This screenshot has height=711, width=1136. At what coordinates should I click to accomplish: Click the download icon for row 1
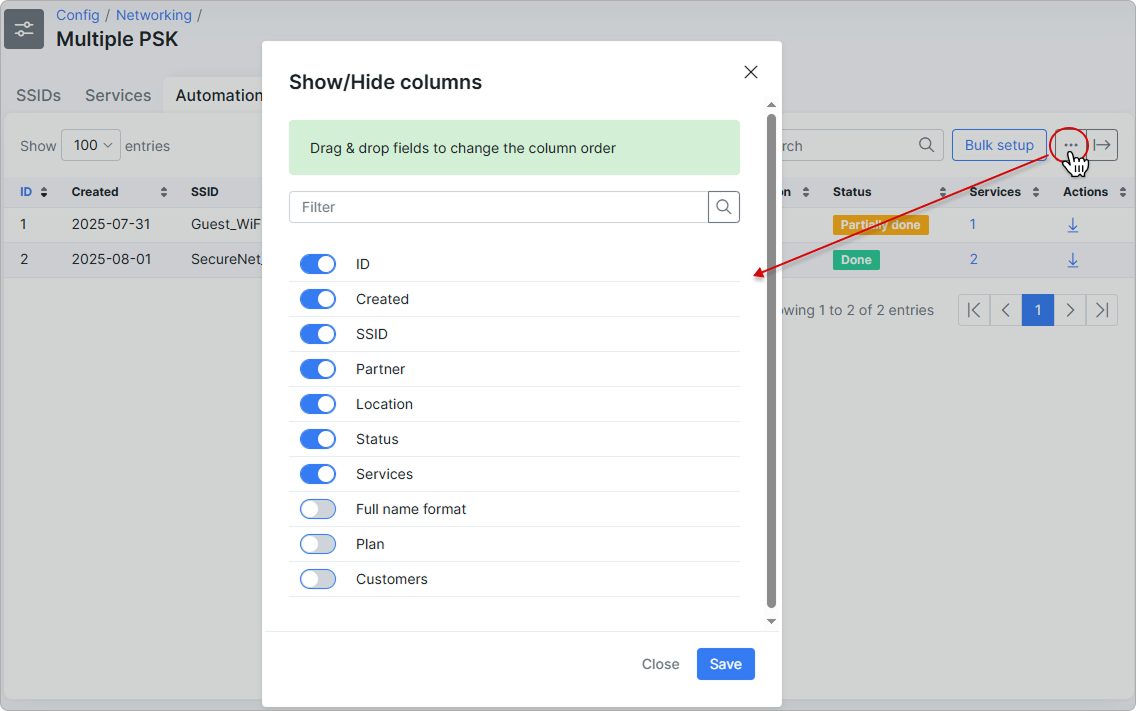tap(1072, 225)
